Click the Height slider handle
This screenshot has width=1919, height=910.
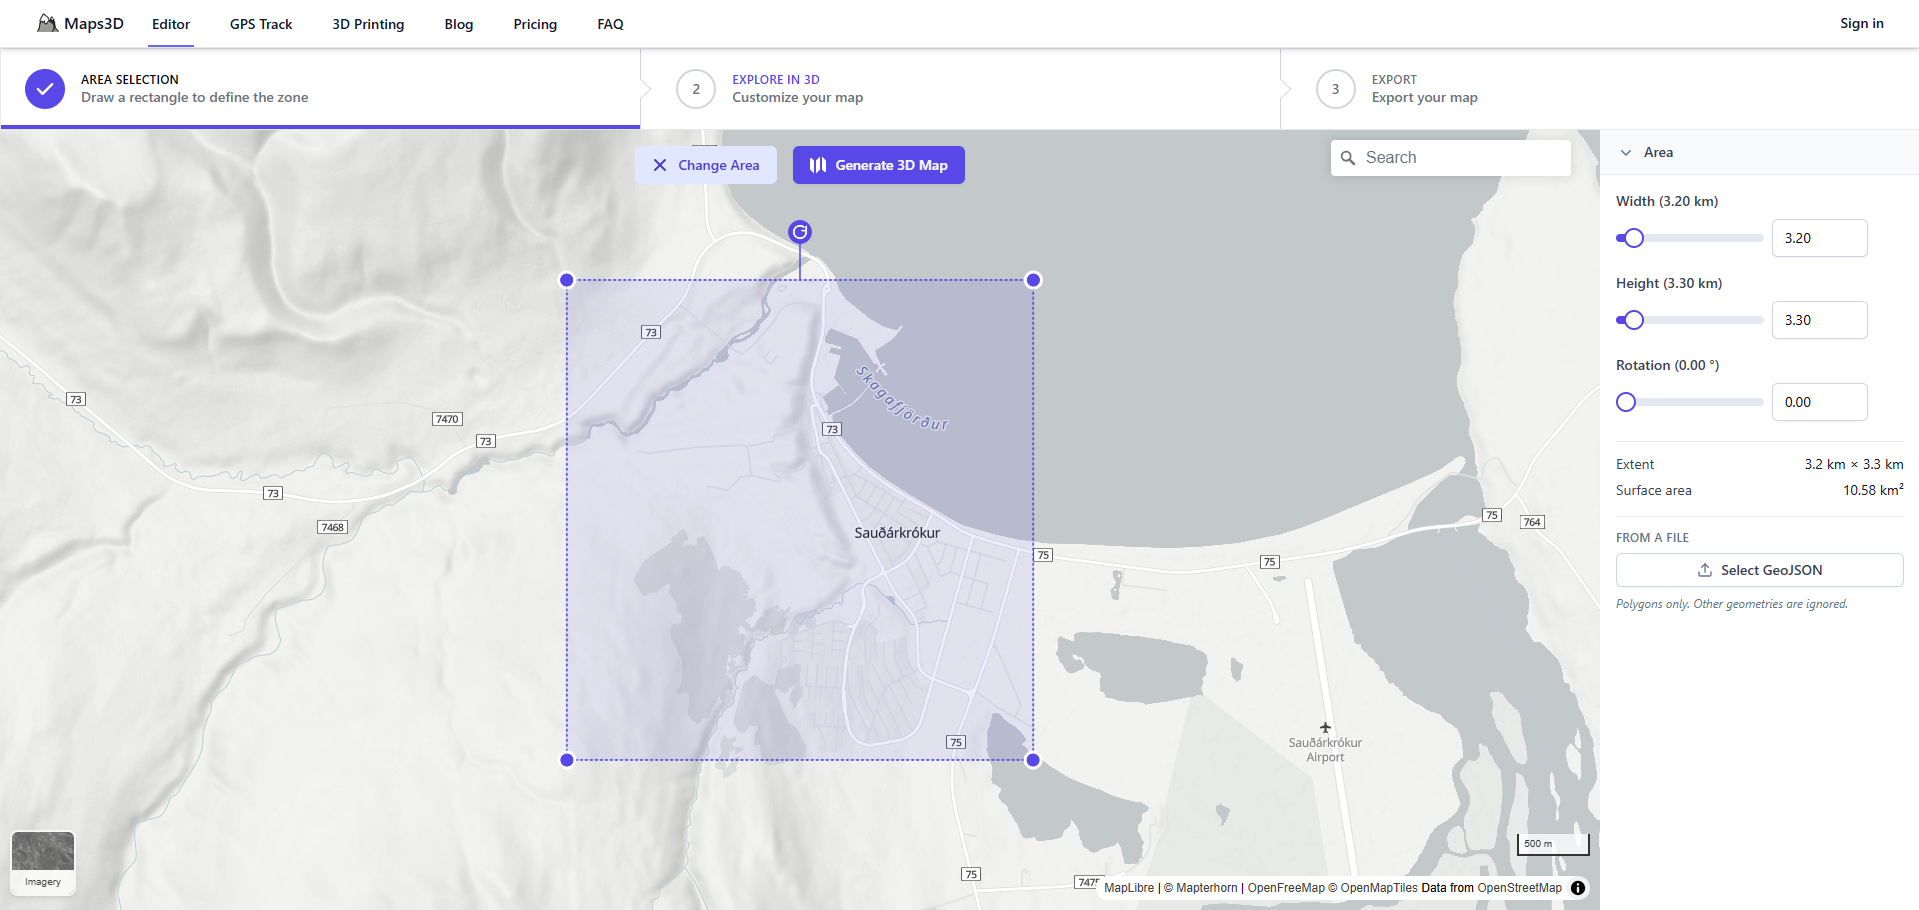tap(1634, 320)
